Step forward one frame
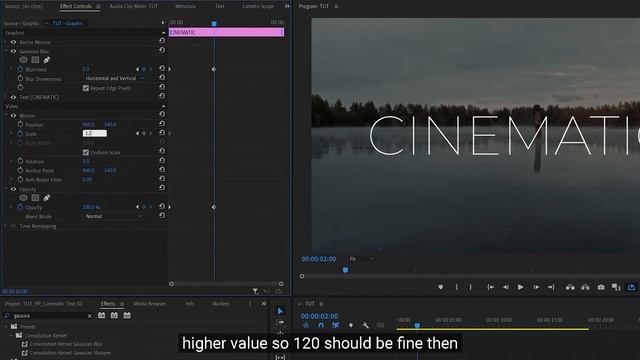This screenshot has width=640, height=360. click(536, 287)
